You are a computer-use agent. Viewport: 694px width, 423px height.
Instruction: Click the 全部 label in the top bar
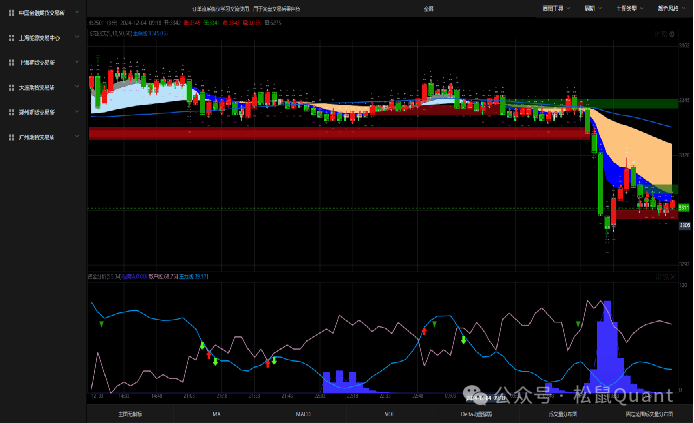pos(428,7)
